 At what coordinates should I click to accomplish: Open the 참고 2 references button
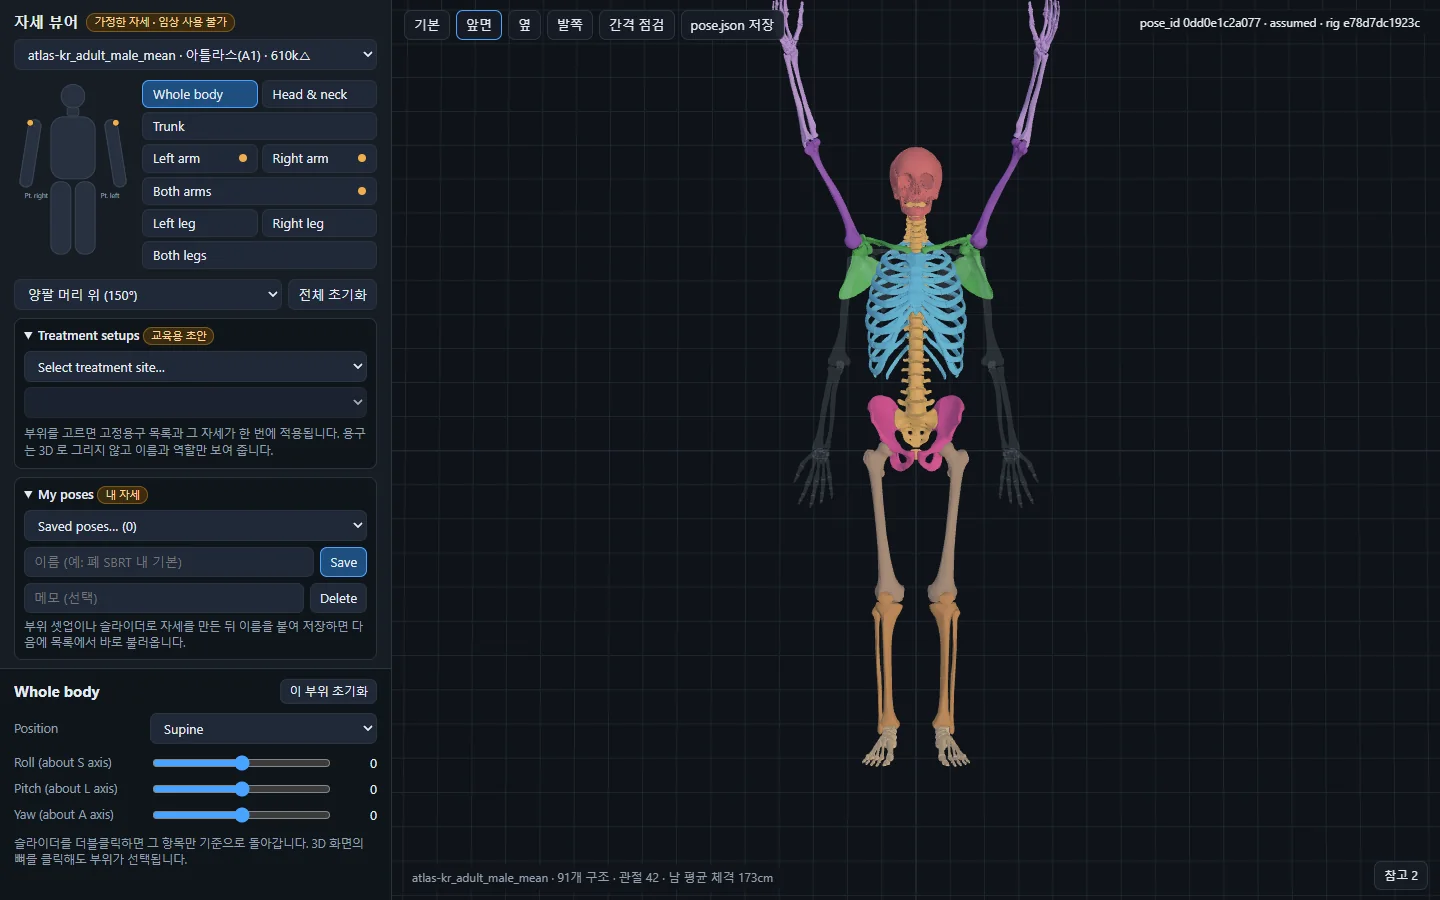point(1401,875)
